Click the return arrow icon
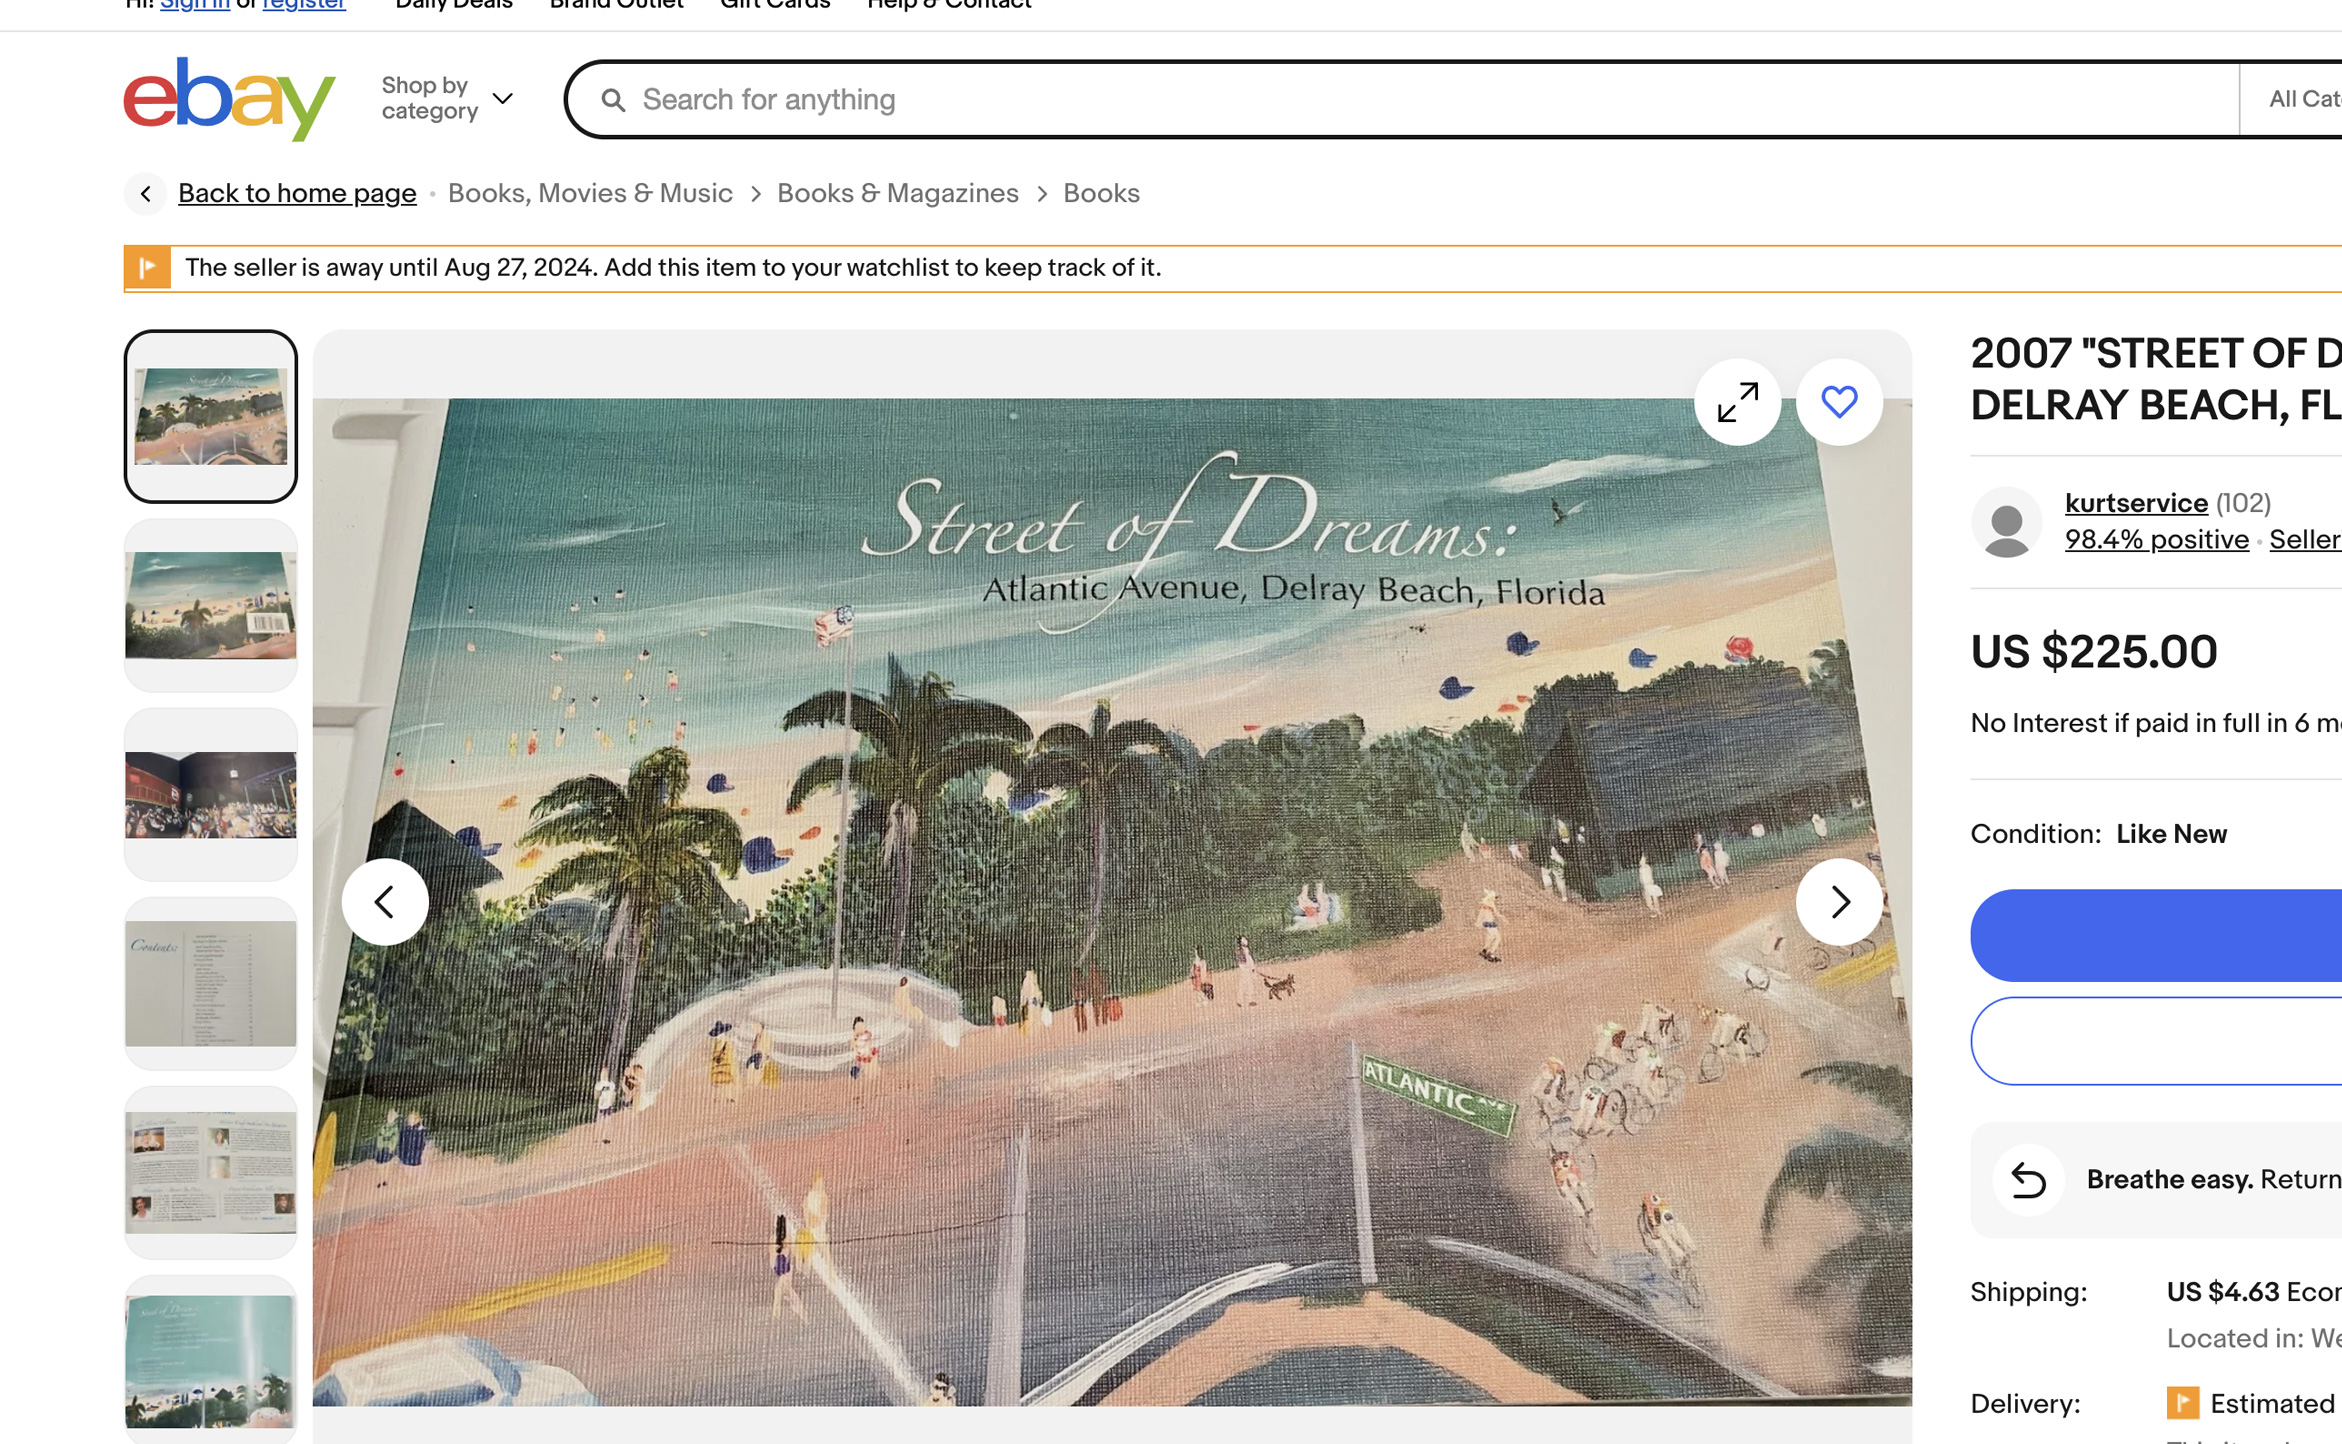Screen dimensions: 2342x1444 [x=2028, y=1180]
